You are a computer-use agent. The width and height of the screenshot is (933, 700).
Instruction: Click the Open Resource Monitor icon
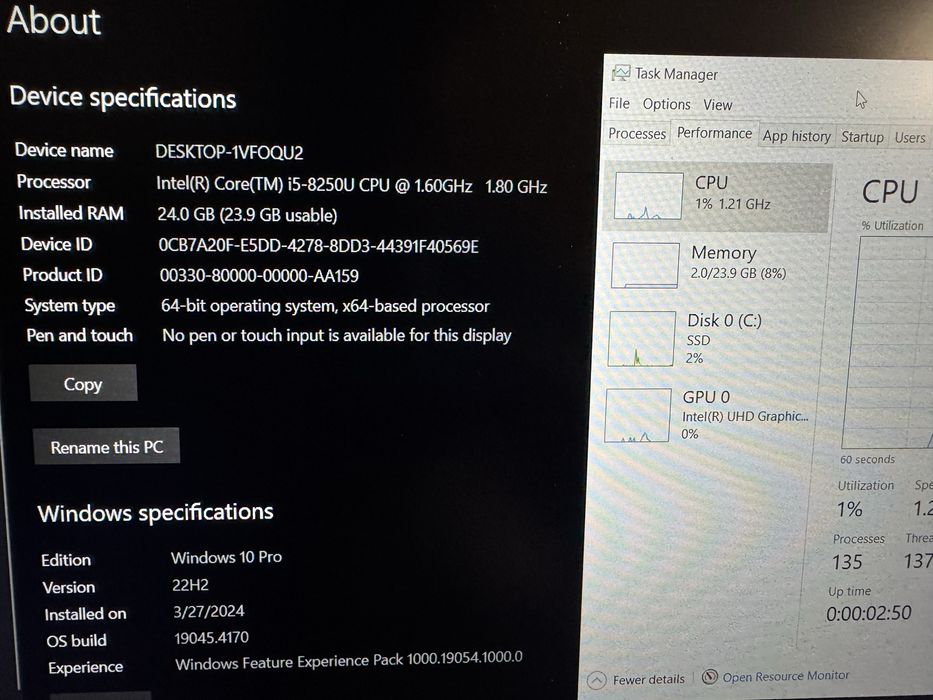pyautogui.click(x=709, y=677)
